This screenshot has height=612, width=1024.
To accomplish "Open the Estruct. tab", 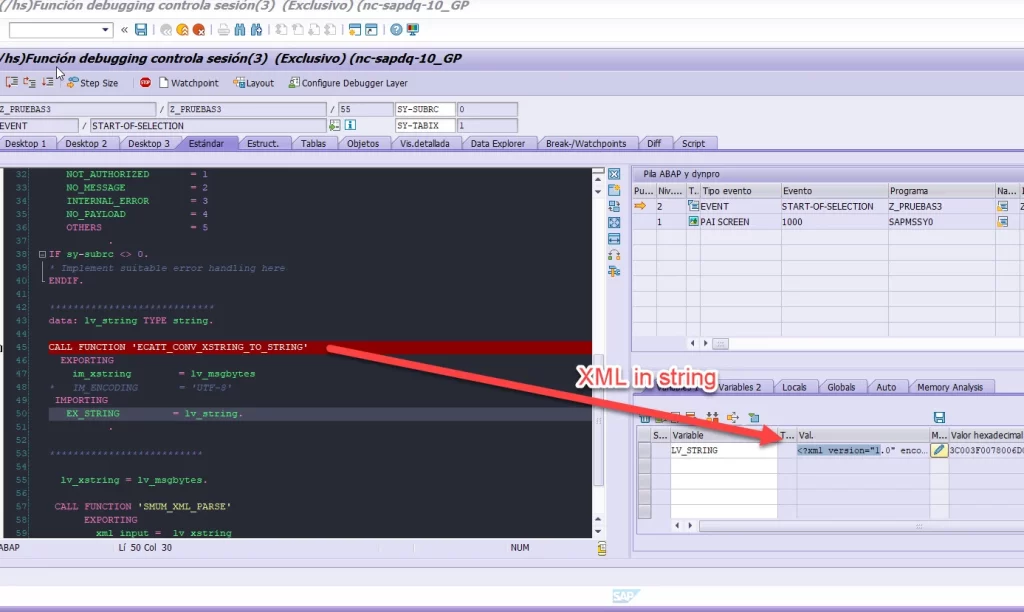I will click(x=263, y=144).
